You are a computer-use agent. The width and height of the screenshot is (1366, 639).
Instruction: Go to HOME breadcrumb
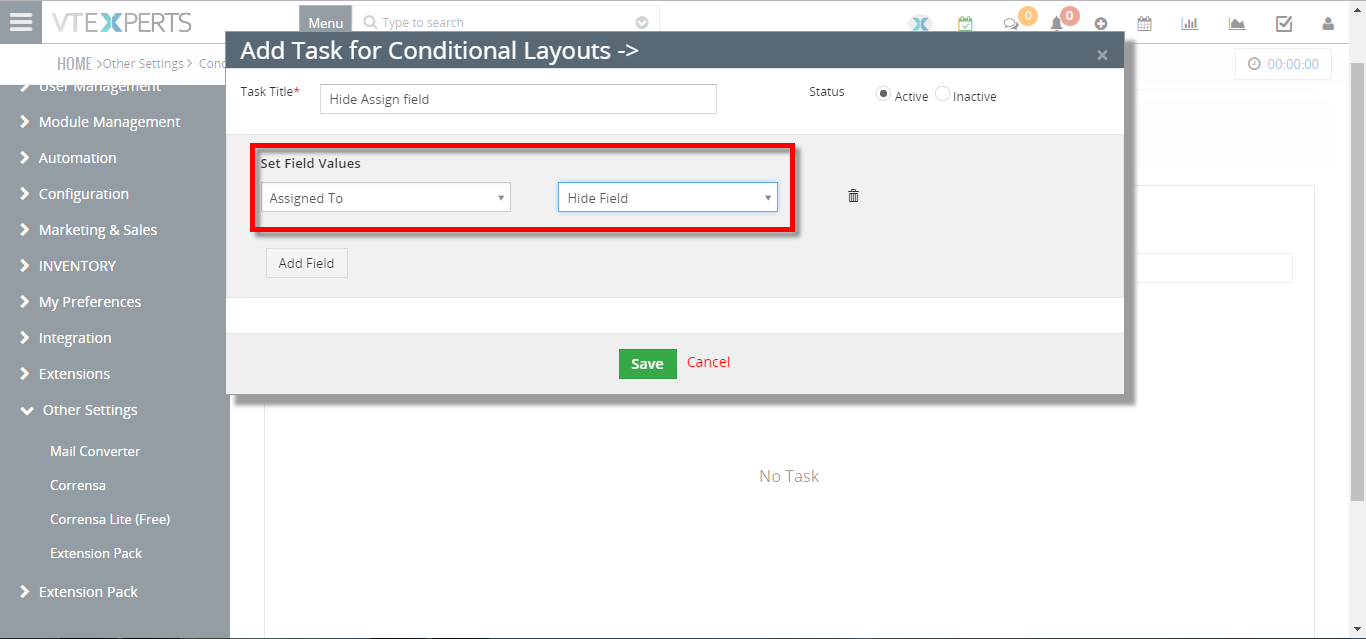[x=74, y=64]
